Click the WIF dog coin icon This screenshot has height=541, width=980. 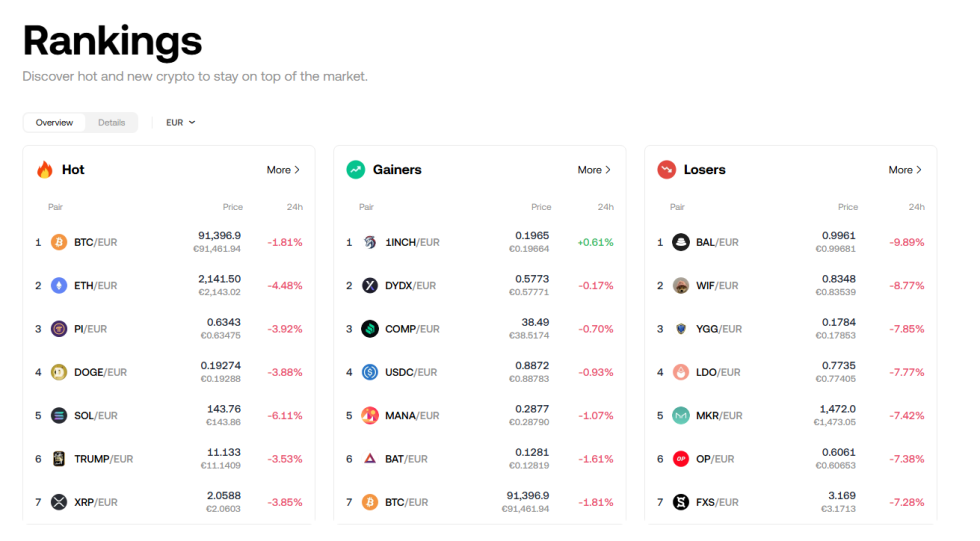[x=681, y=286]
